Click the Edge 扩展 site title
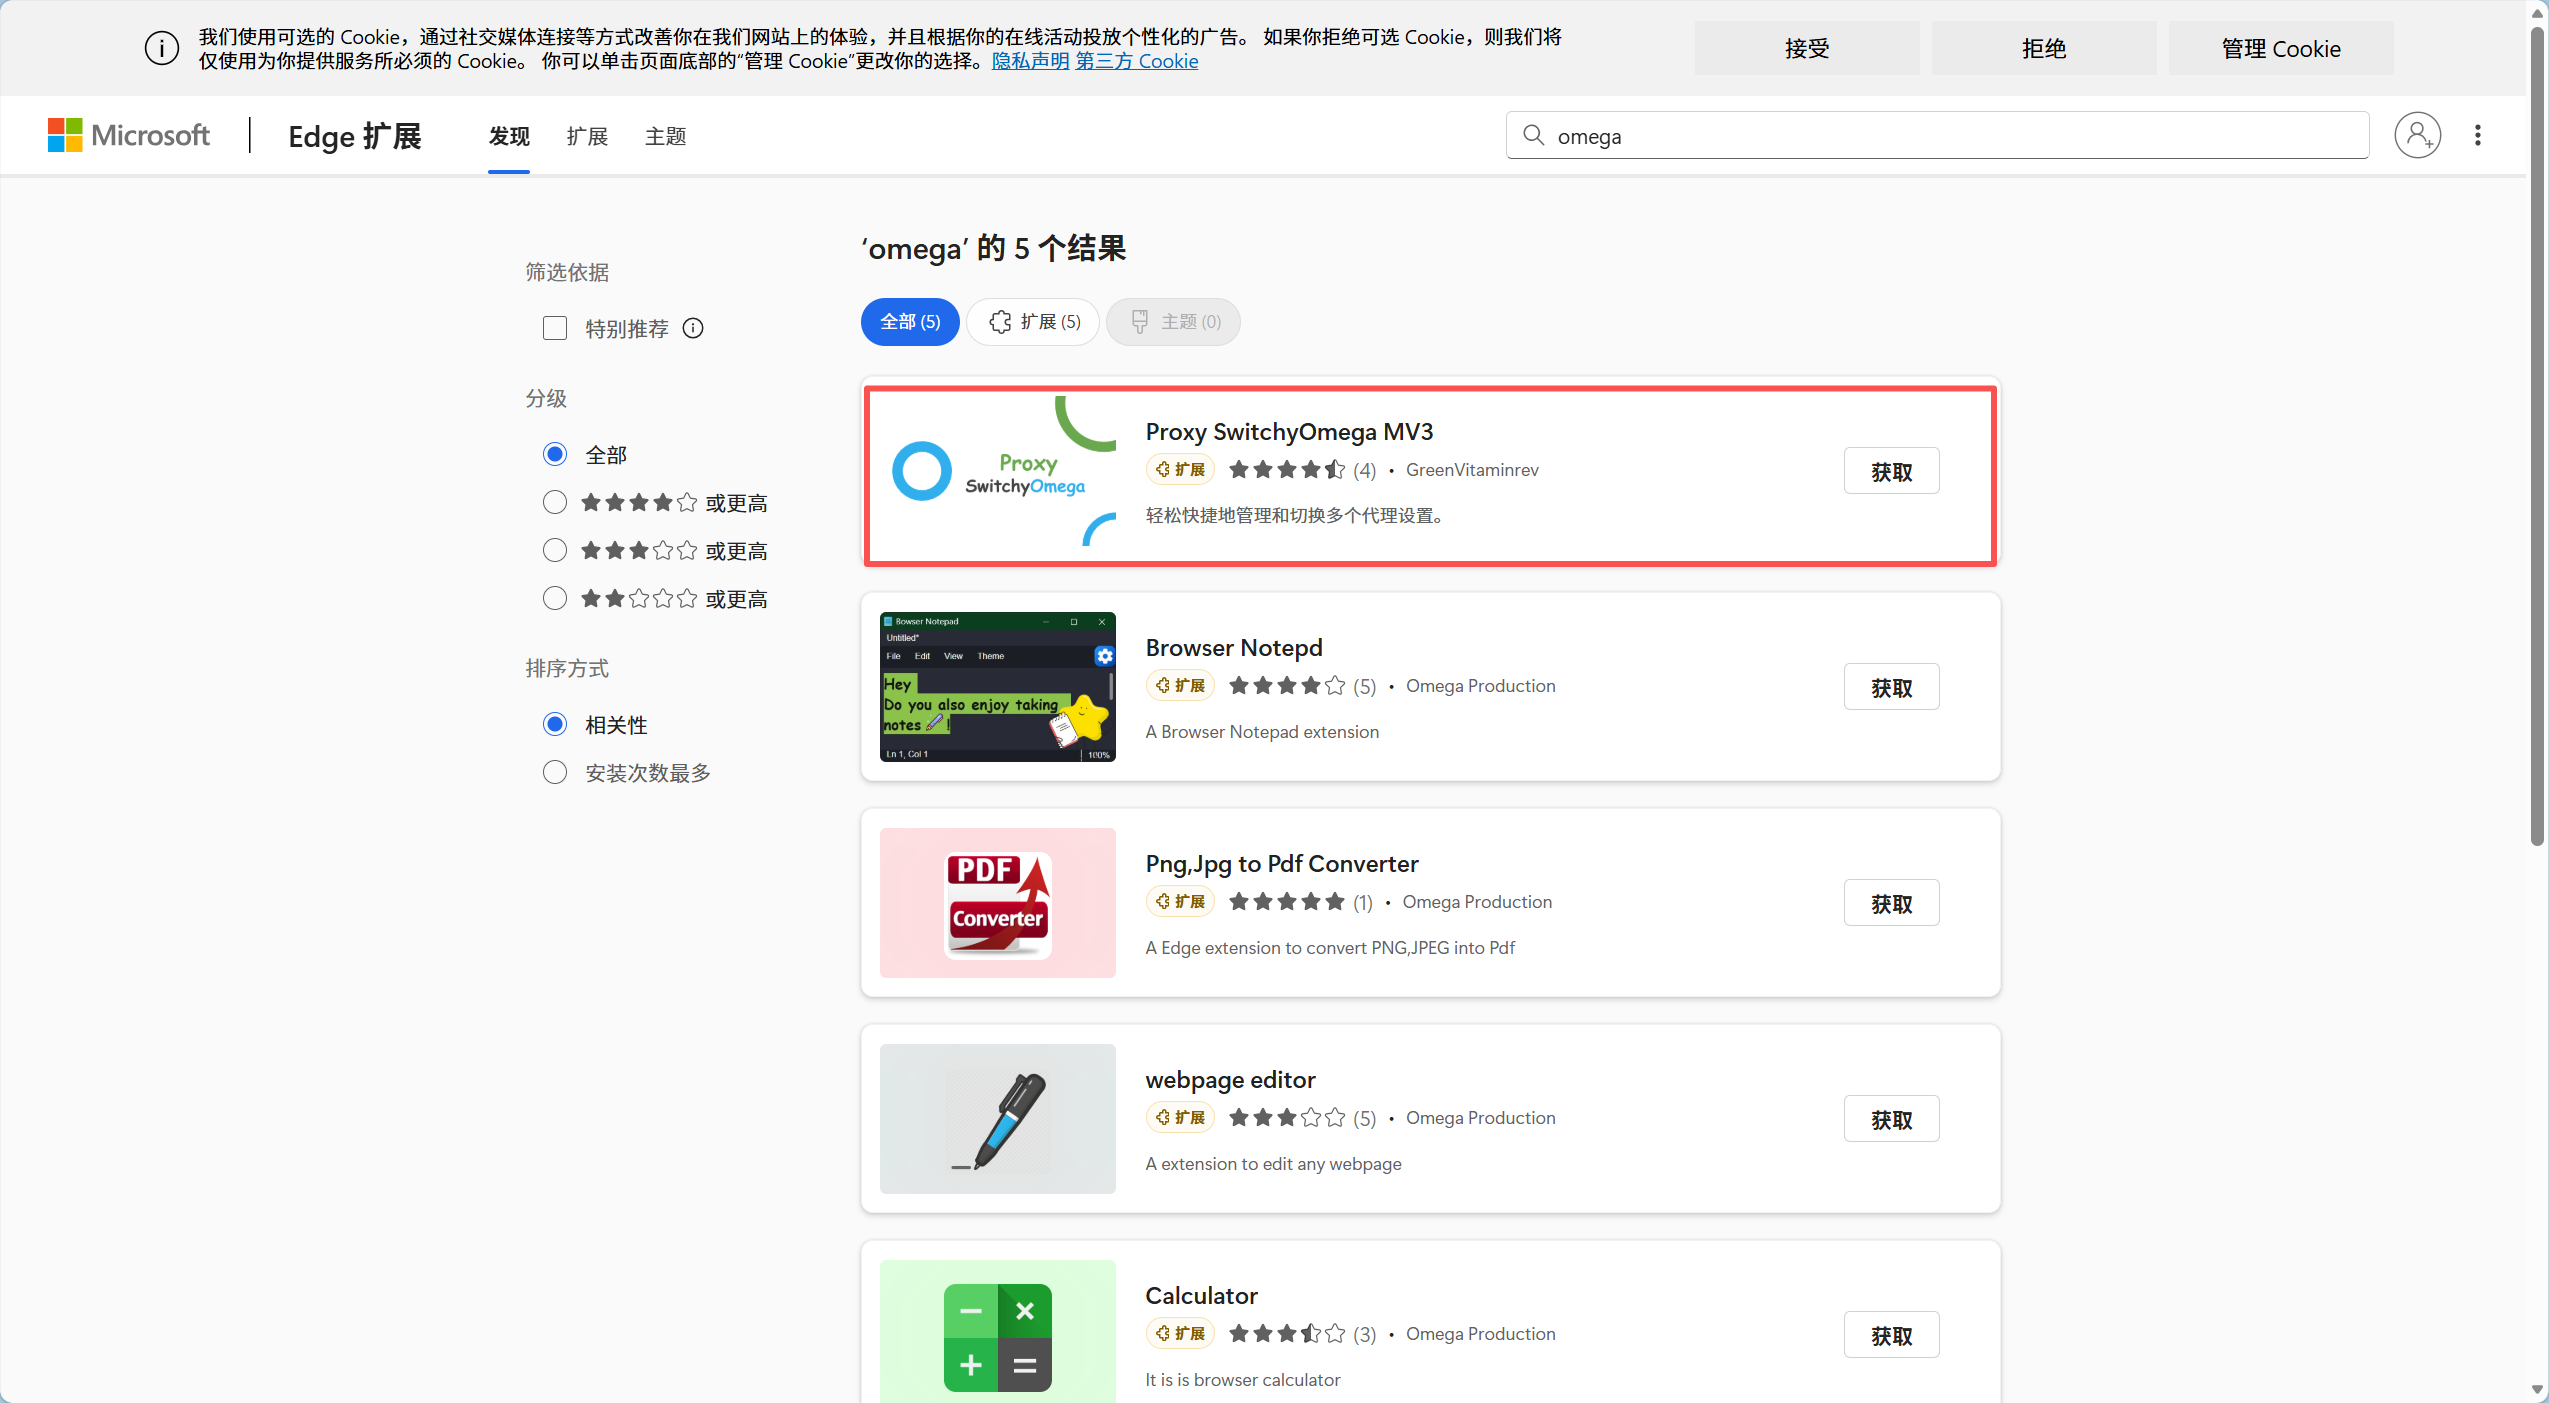This screenshot has height=1403, width=2549. (x=355, y=135)
